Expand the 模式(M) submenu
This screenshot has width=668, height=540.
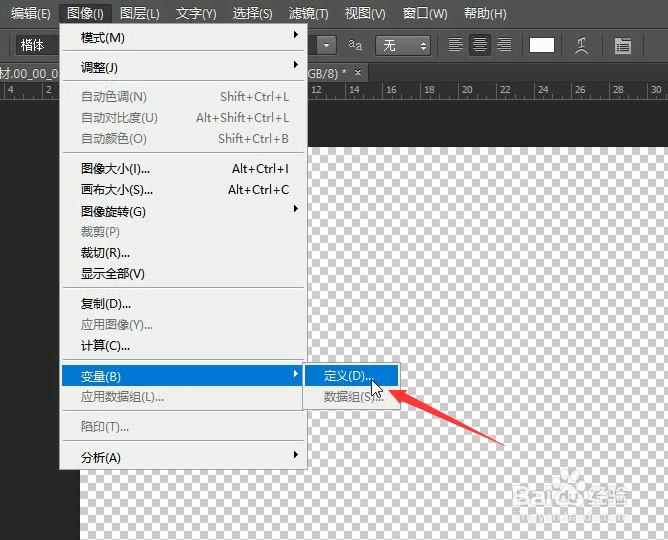(x=183, y=37)
